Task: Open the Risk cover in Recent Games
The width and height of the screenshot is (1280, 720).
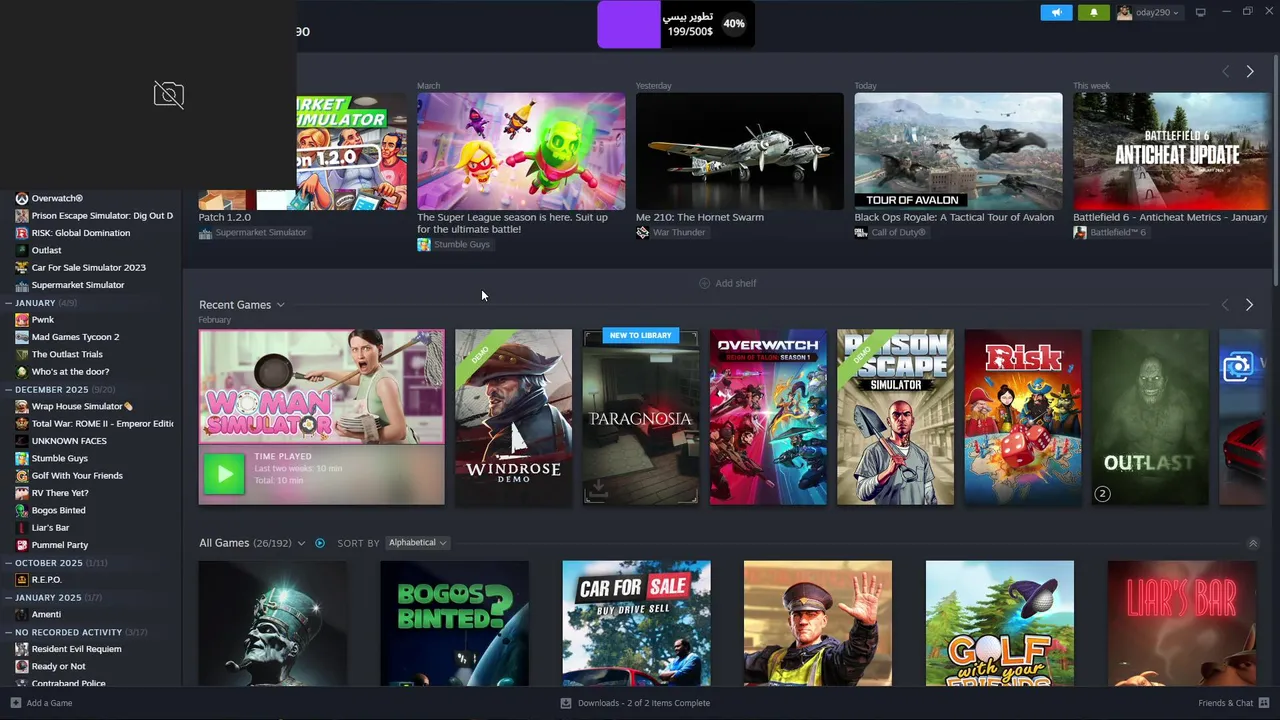Action: click(x=1022, y=416)
